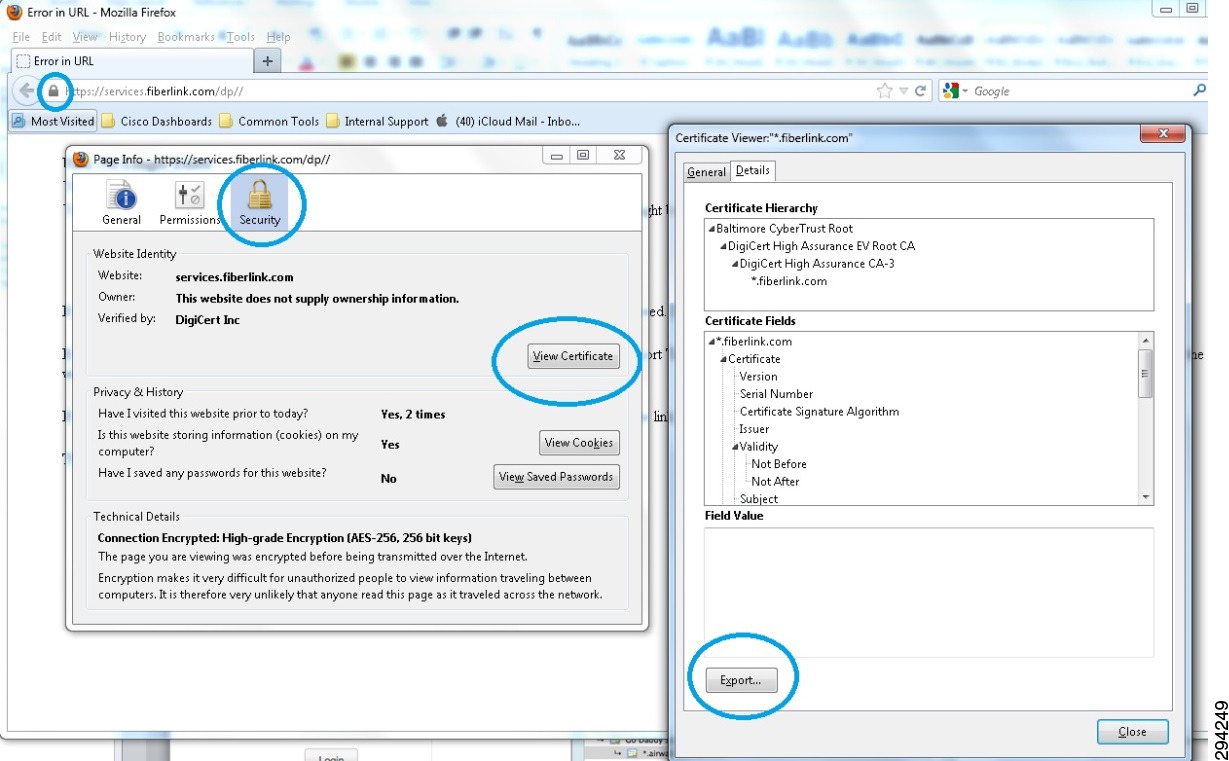Select the Not Before field
The height and width of the screenshot is (761, 1229).
[x=779, y=464]
